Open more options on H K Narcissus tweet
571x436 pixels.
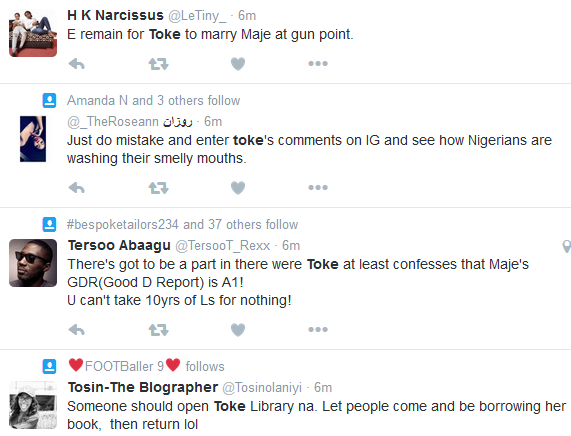[x=318, y=63]
